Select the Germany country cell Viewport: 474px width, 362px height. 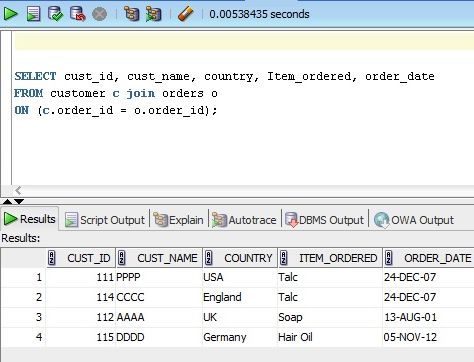coord(240,337)
